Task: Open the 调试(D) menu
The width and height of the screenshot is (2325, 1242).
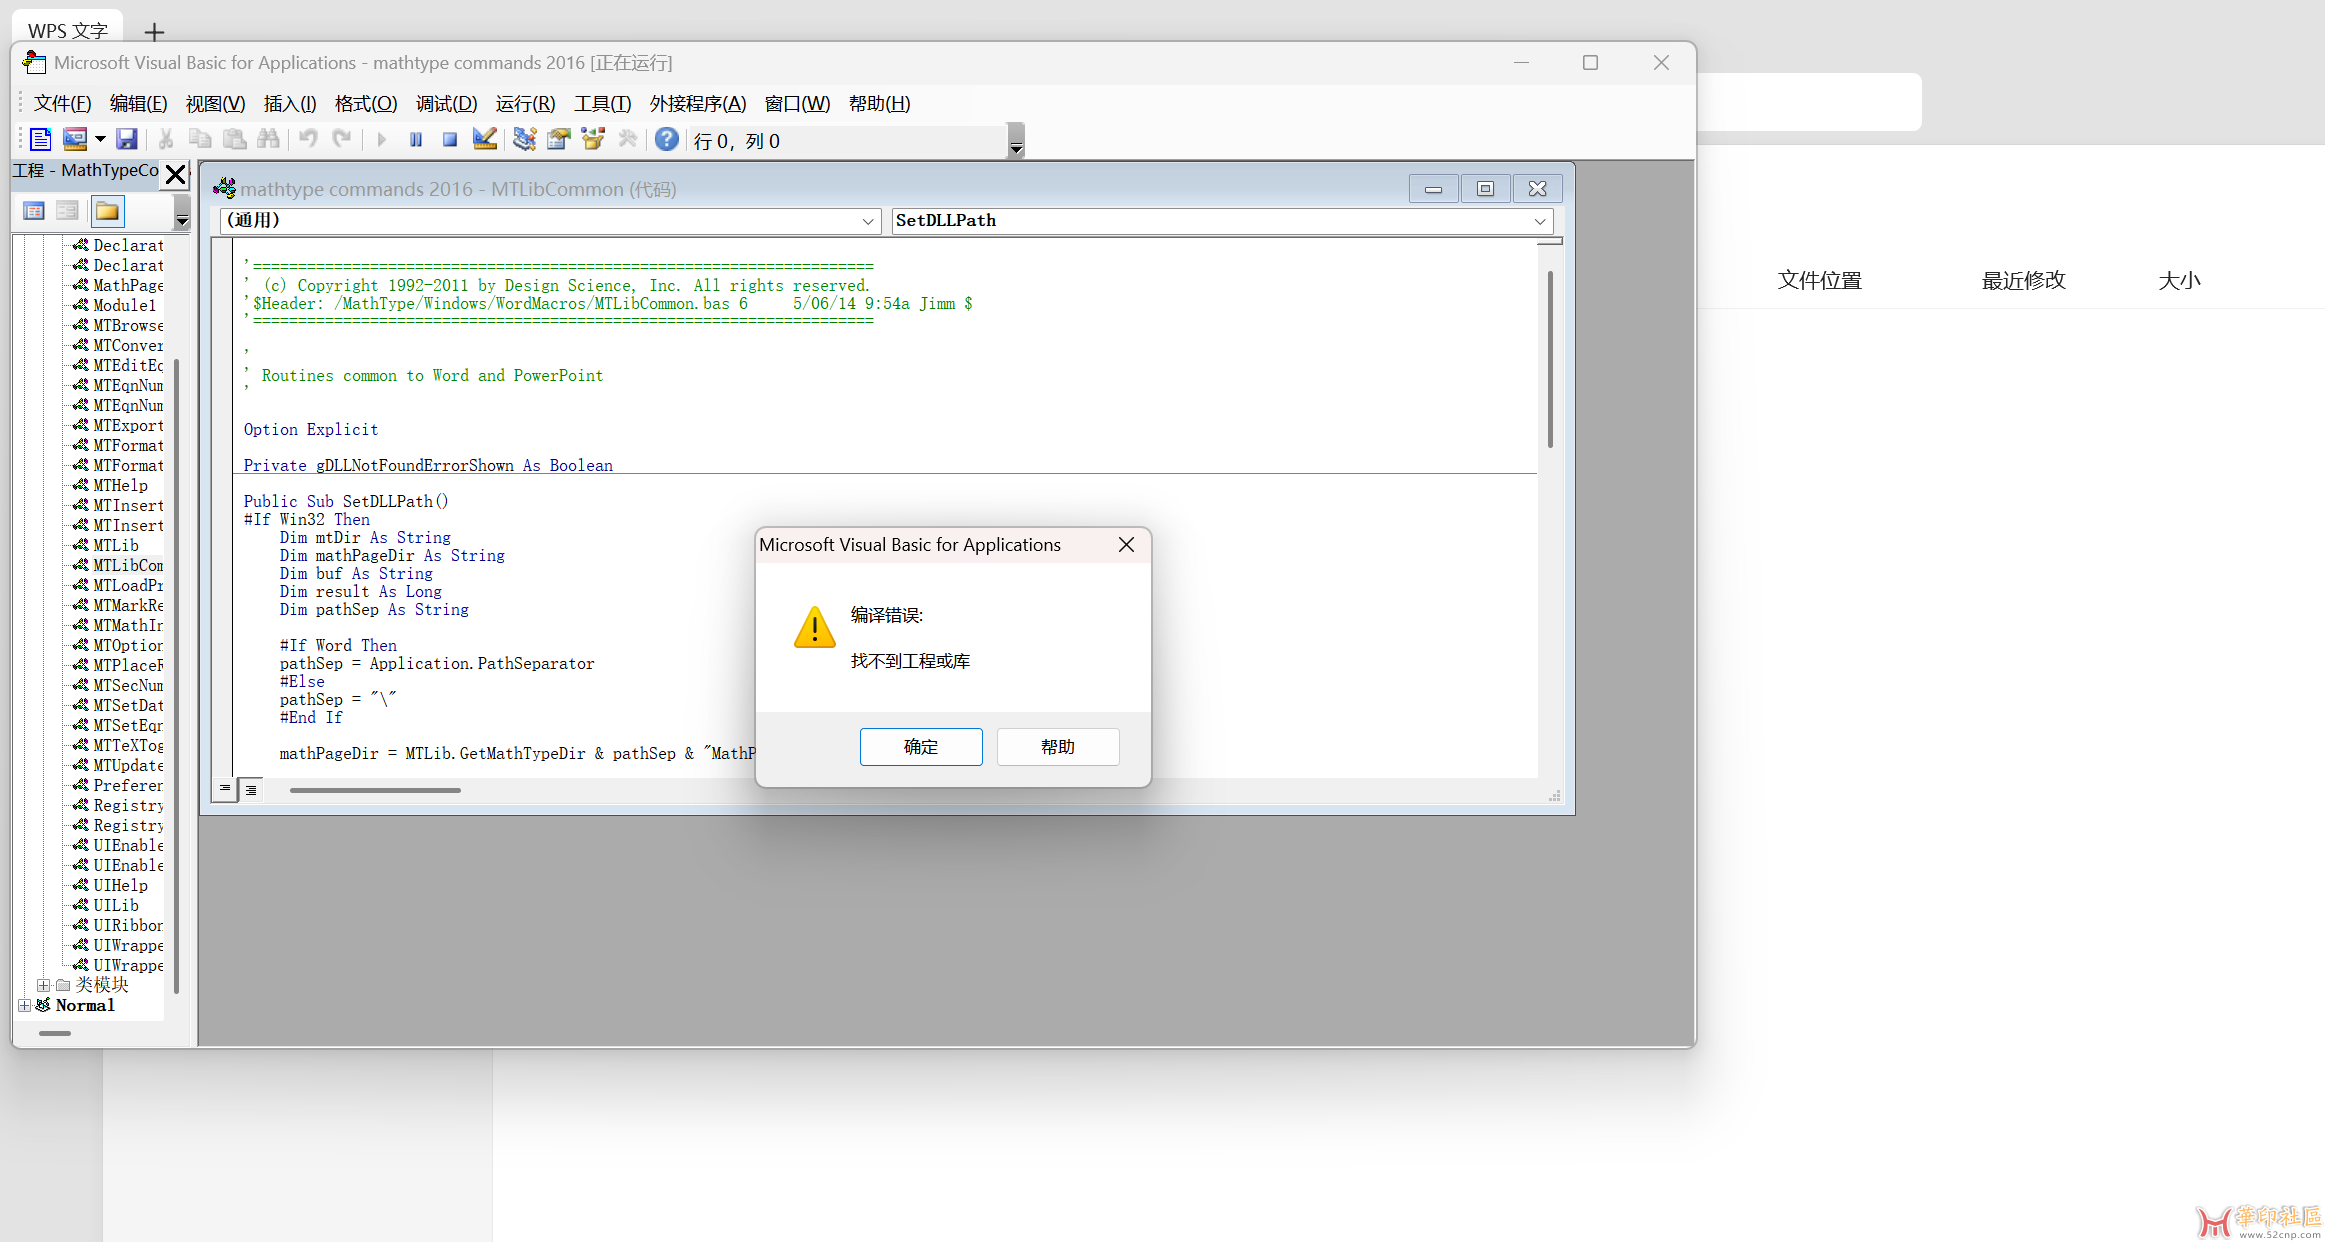Action: point(446,104)
